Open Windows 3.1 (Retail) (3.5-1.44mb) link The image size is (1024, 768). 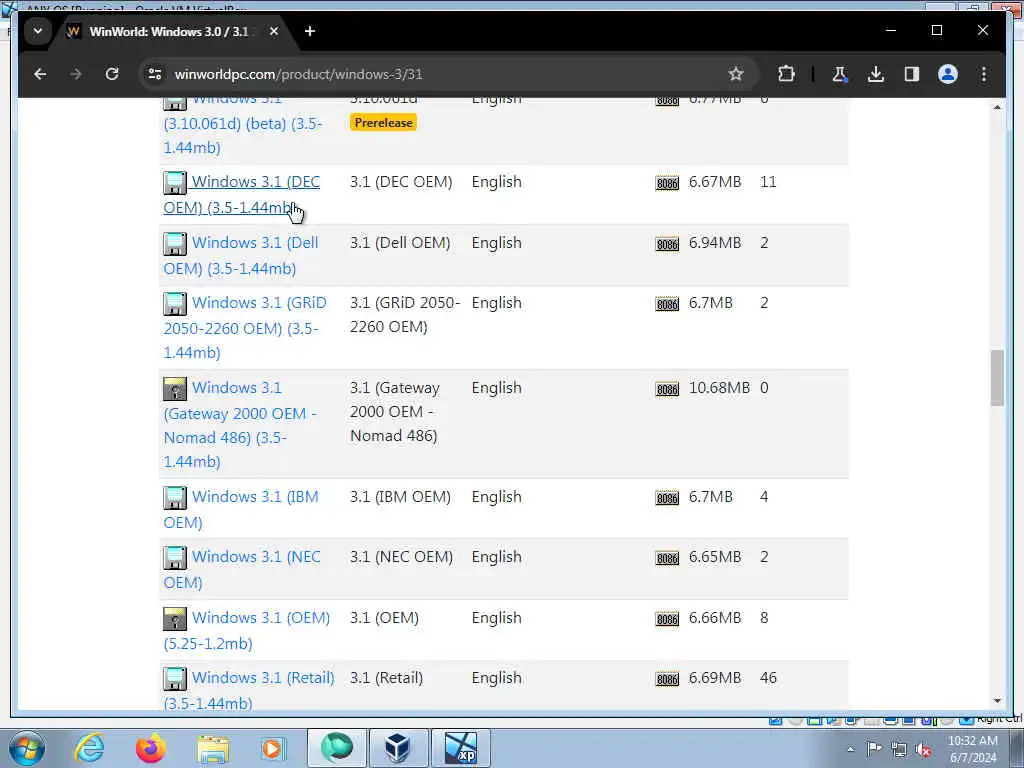tap(249, 690)
